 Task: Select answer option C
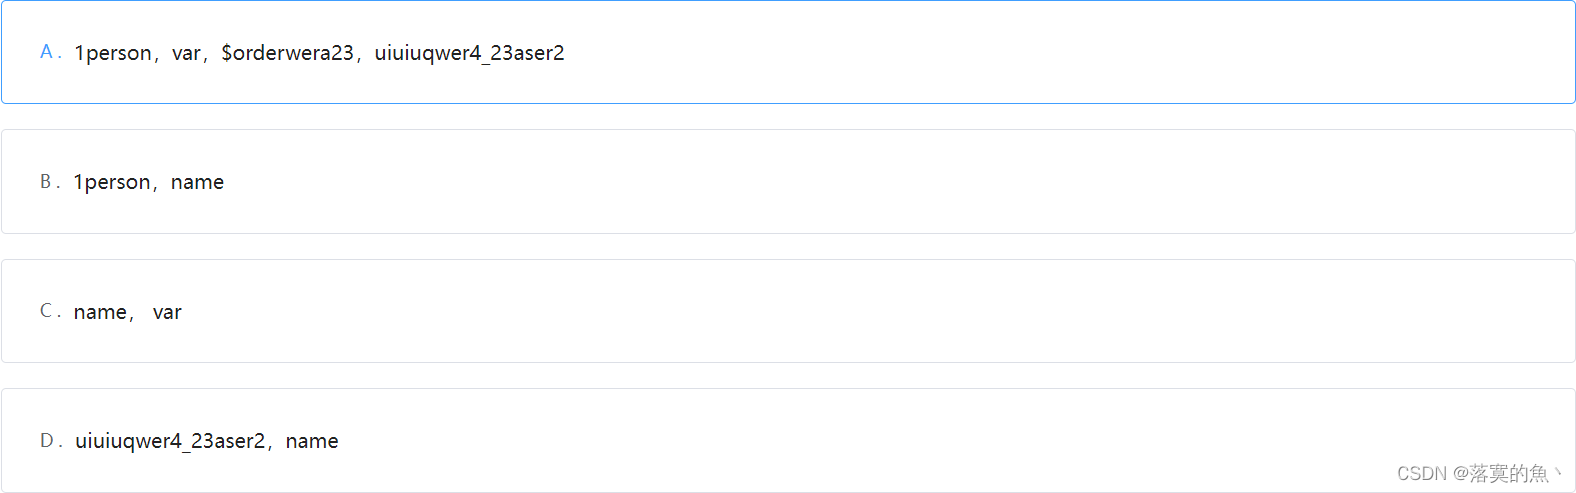tap(788, 311)
